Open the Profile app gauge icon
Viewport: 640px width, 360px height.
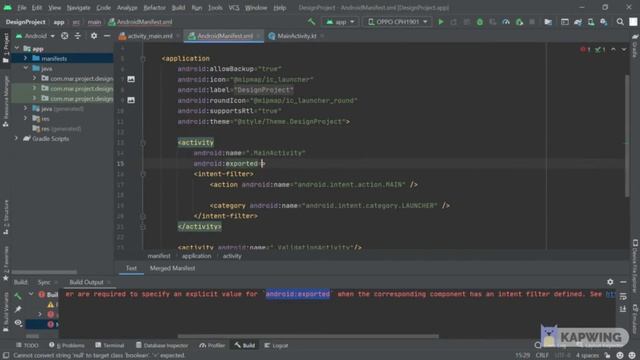[x=506, y=22]
